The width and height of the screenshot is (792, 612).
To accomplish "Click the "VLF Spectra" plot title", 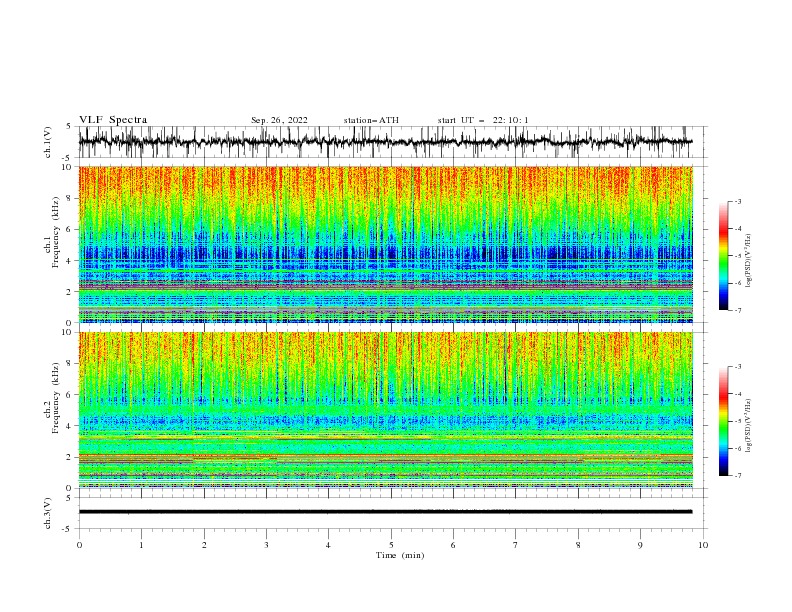I will pos(113,120).
